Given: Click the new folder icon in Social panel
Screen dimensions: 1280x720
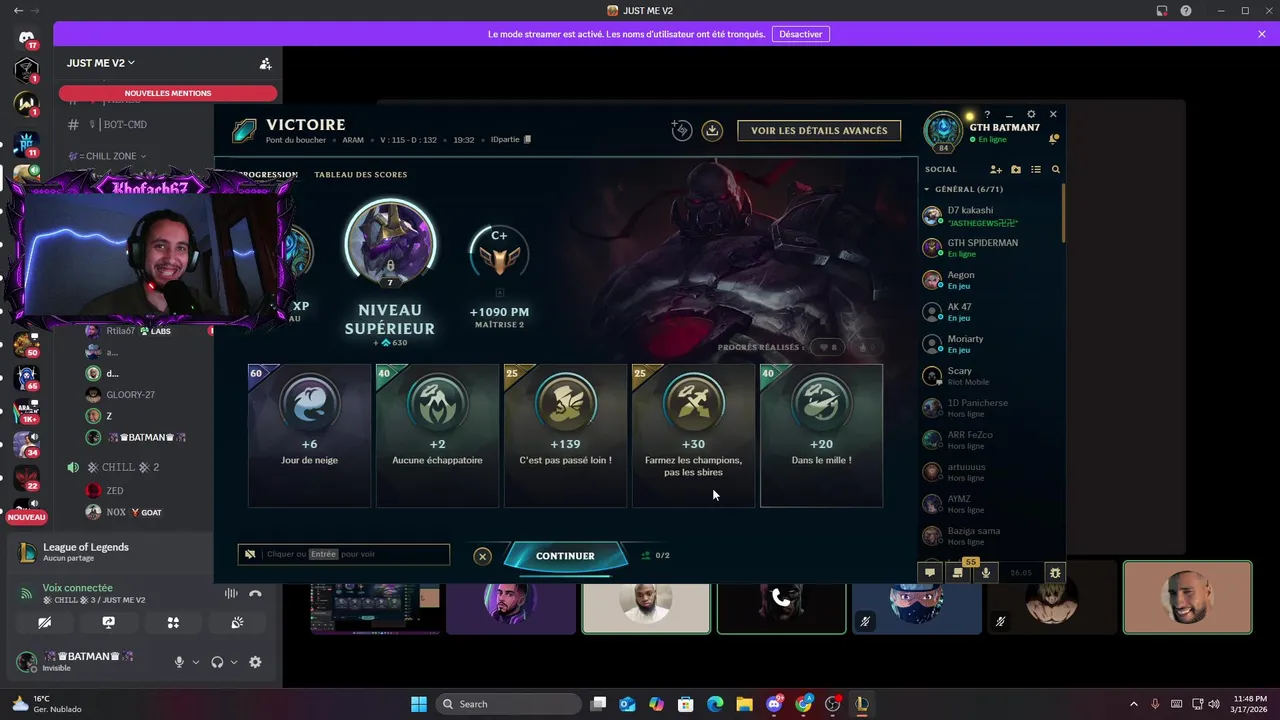Looking at the screenshot, I should pyautogui.click(x=1016, y=170).
